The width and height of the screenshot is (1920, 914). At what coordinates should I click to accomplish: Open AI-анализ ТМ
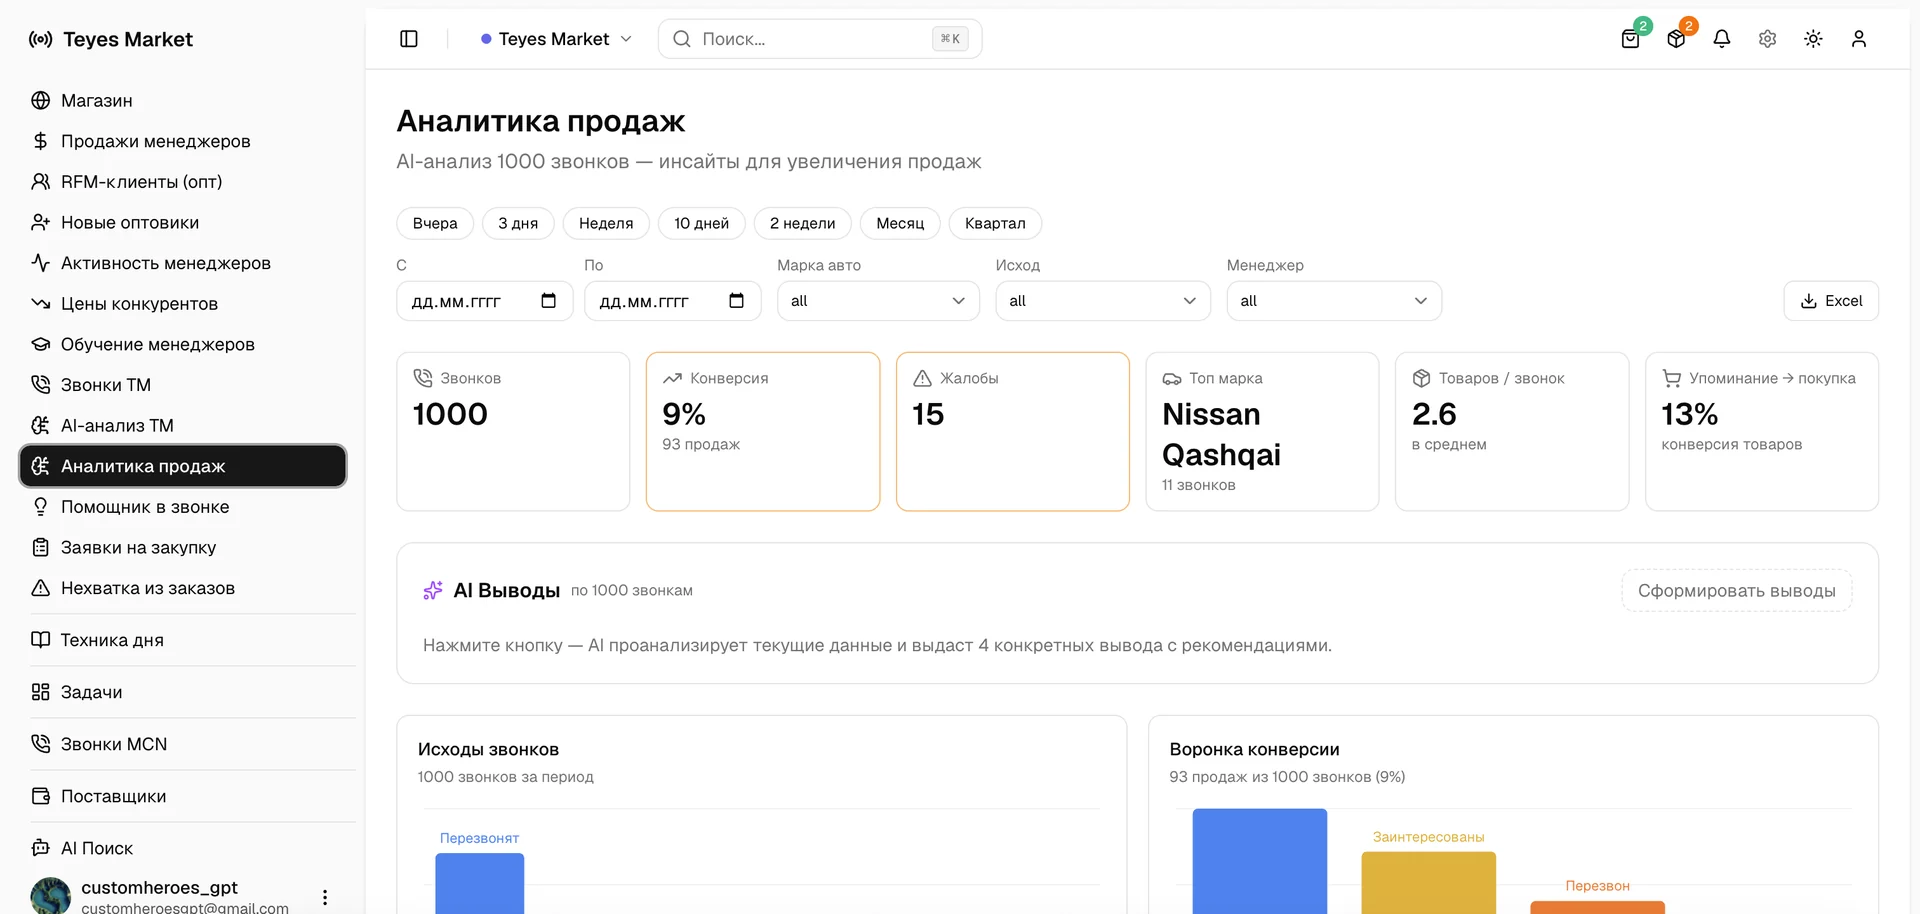coord(187,426)
